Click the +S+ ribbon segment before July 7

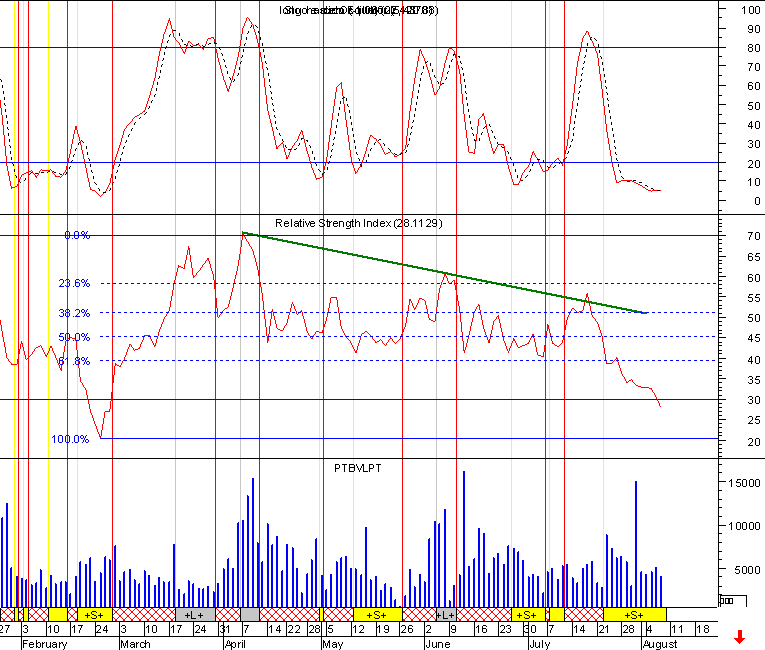[x=528, y=614]
